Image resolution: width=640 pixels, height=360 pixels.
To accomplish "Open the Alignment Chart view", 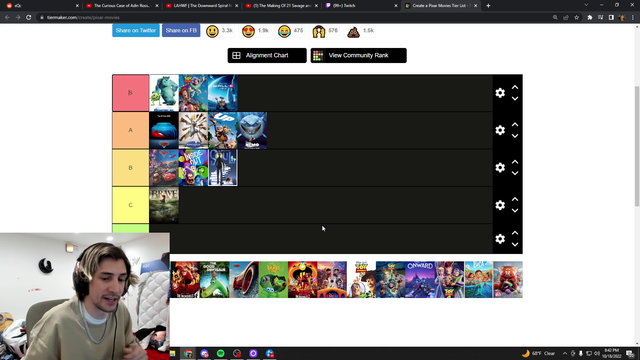I will coord(267,56).
